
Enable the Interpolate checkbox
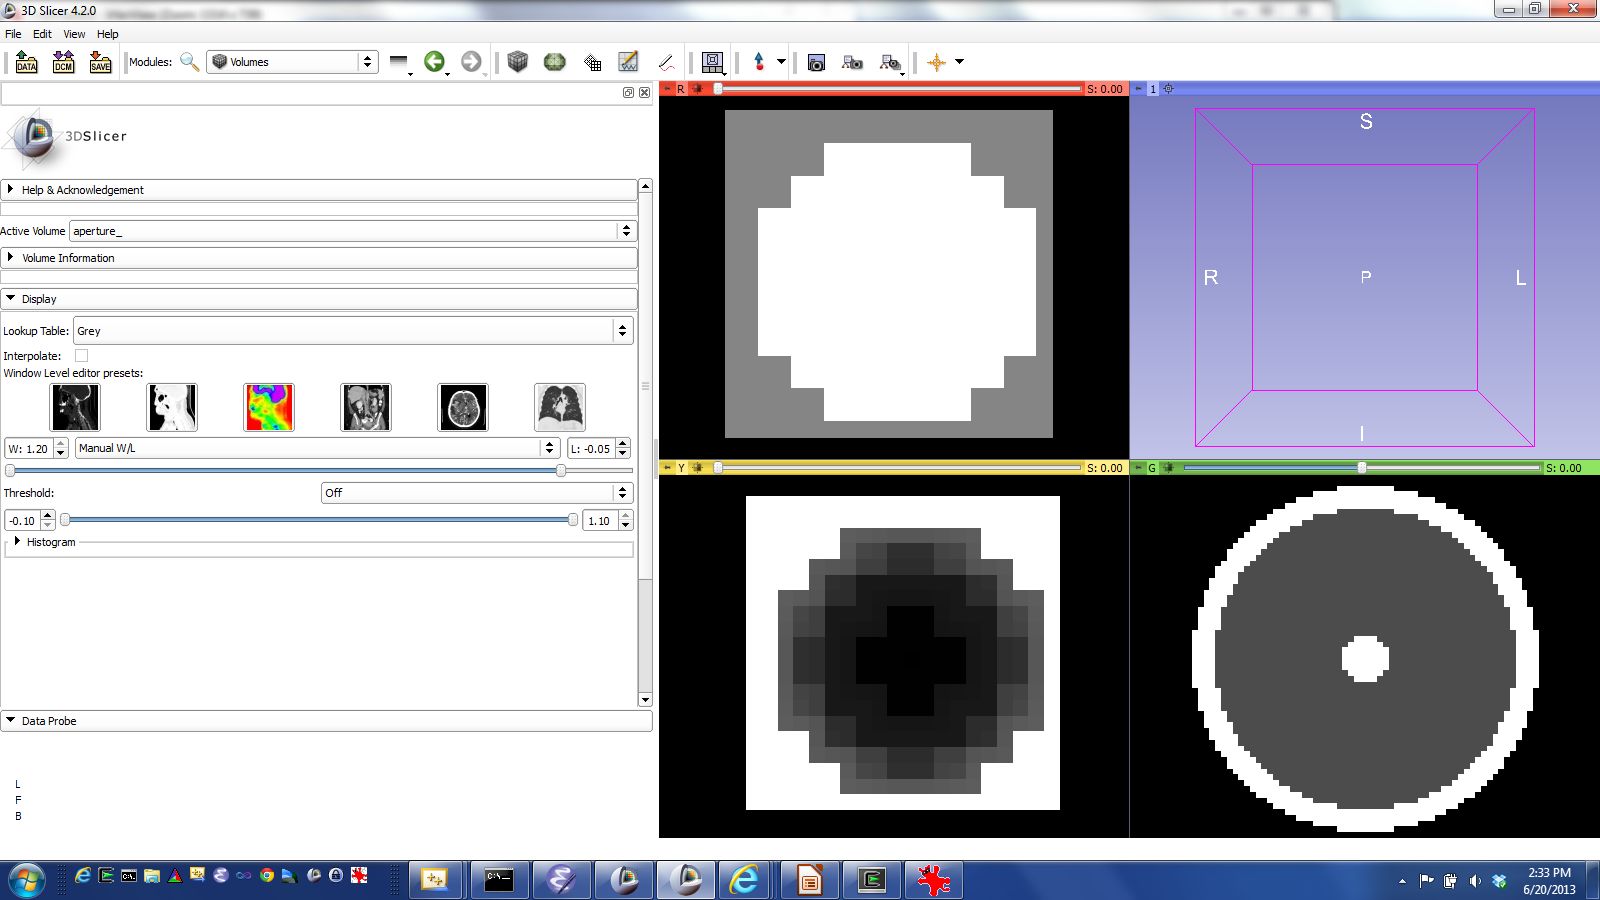pyautogui.click(x=82, y=356)
